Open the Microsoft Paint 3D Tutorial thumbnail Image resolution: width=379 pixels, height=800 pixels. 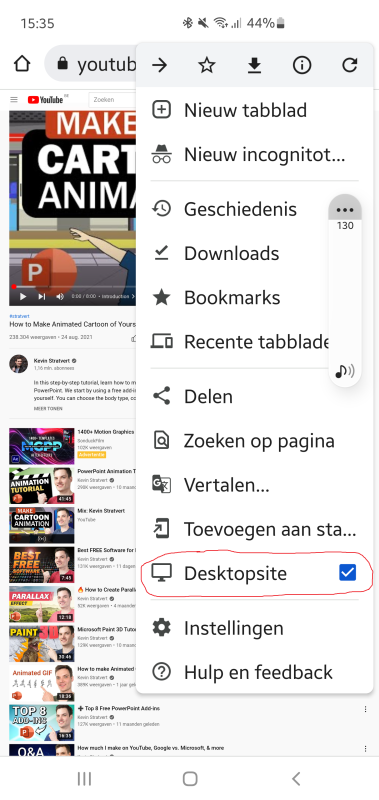[41, 644]
